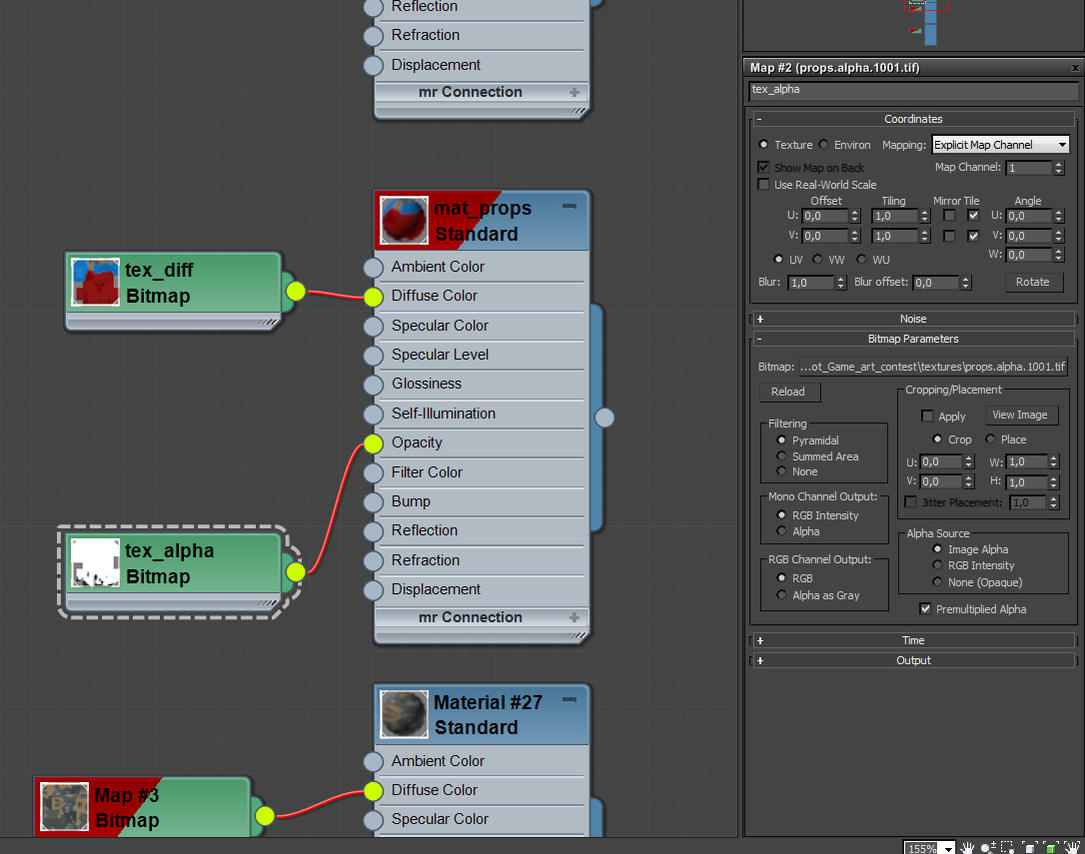Click the Zoom Region icon in the status bar
Viewport: 1085px width, 854px height.
click(x=1006, y=847)
